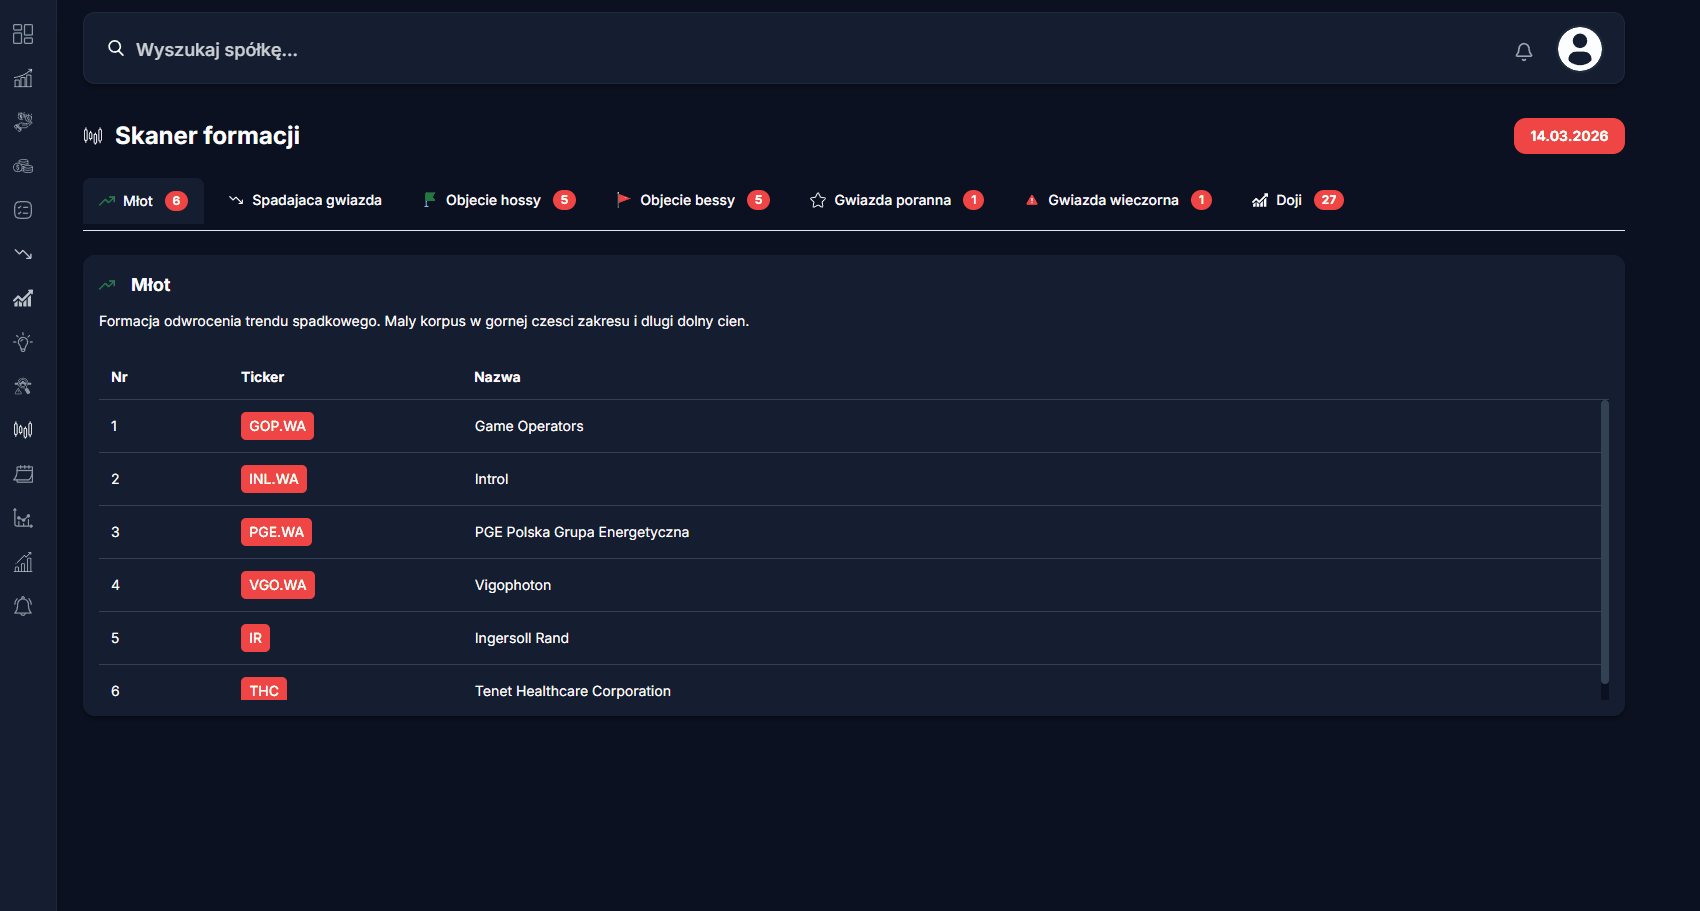Click the alarm bell icon in sidebar
The image size is (1700, 911).
click(23, 606)
